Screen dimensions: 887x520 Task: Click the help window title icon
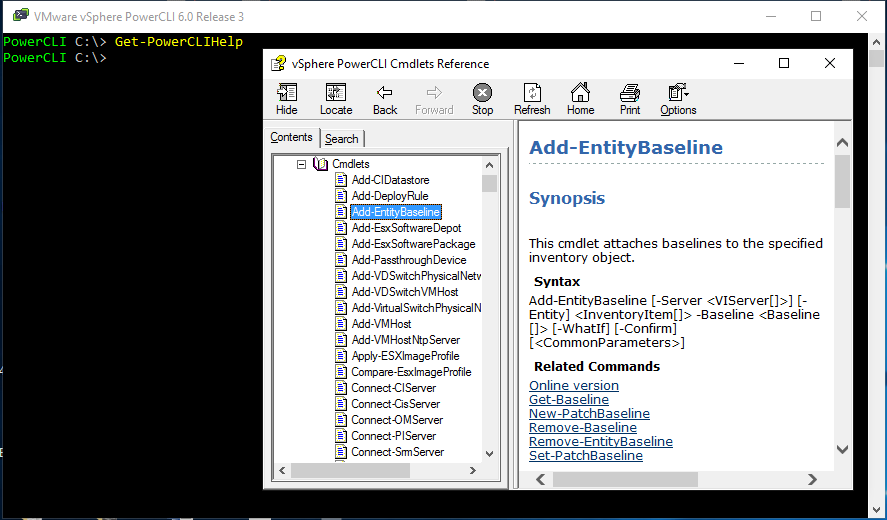point(278,63)
